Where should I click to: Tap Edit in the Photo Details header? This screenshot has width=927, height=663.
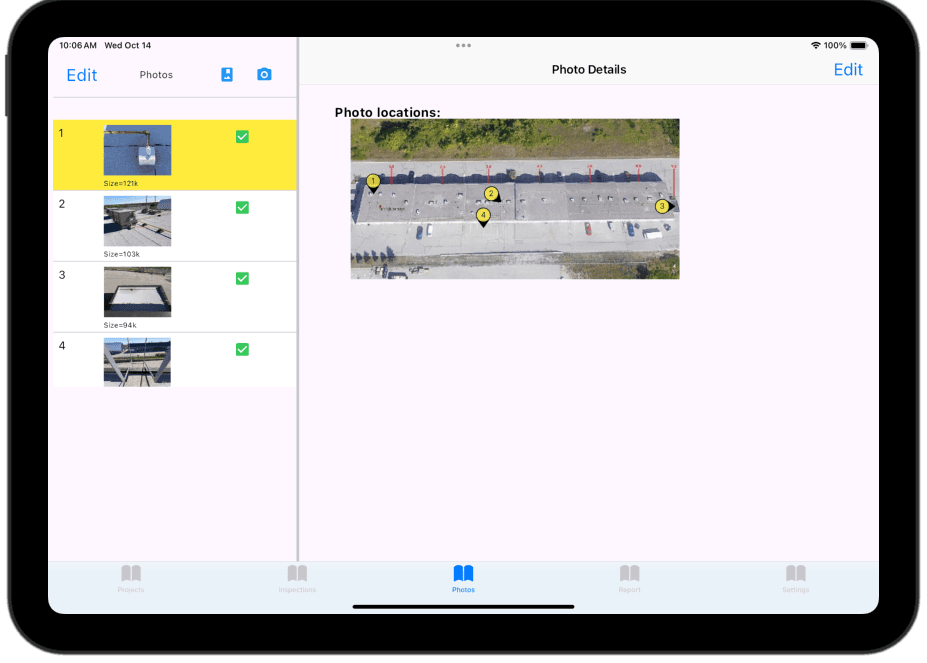click(x=848, y=70)
